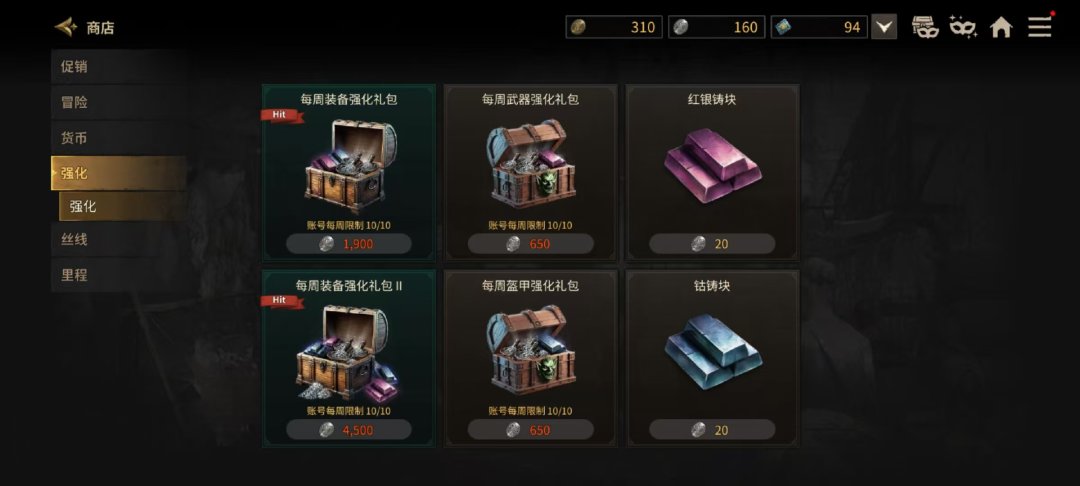Open the home icon in top bar
Image resolution: width=1080 pixels, height=486 pixels.
tap(1001, 28)
